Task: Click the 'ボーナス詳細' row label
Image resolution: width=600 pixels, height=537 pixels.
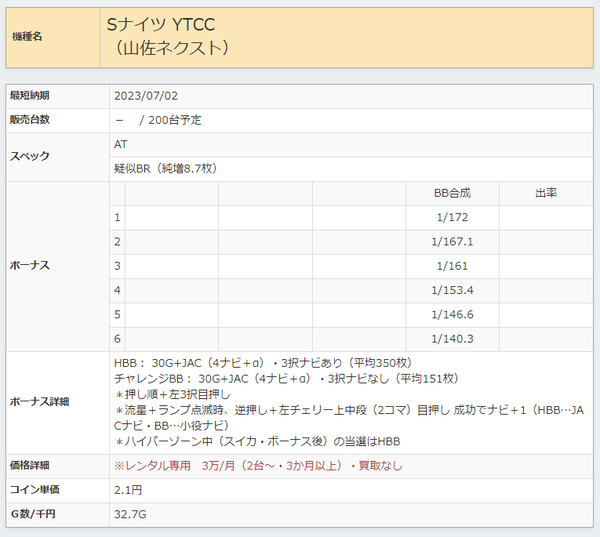Action: (x=39, y=402)
